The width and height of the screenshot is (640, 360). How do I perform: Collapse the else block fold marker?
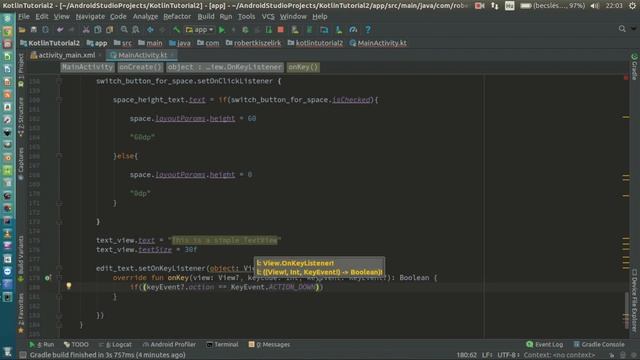(x=59, y=156)
